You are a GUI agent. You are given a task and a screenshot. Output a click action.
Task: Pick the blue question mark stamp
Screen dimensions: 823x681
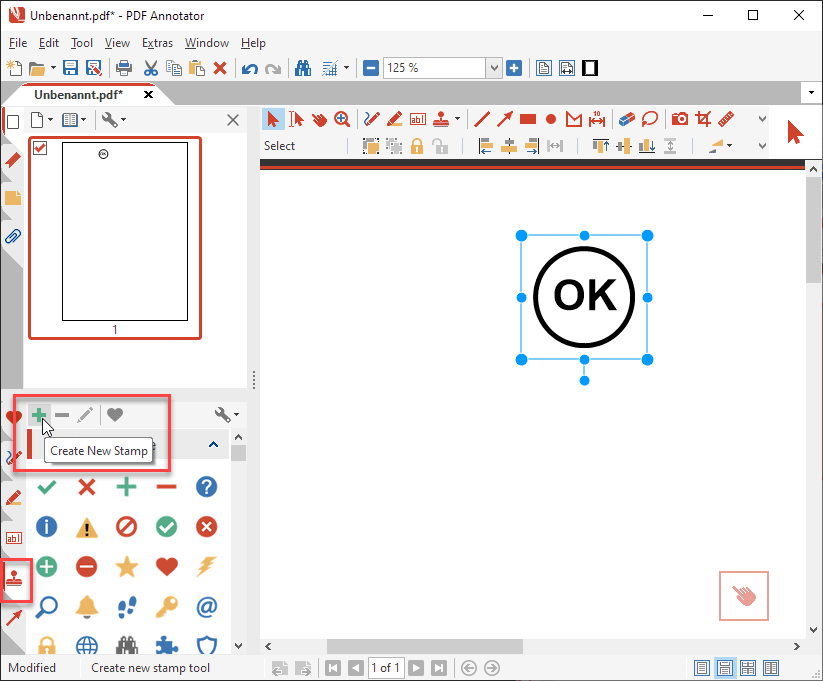(x=206, y=487)
